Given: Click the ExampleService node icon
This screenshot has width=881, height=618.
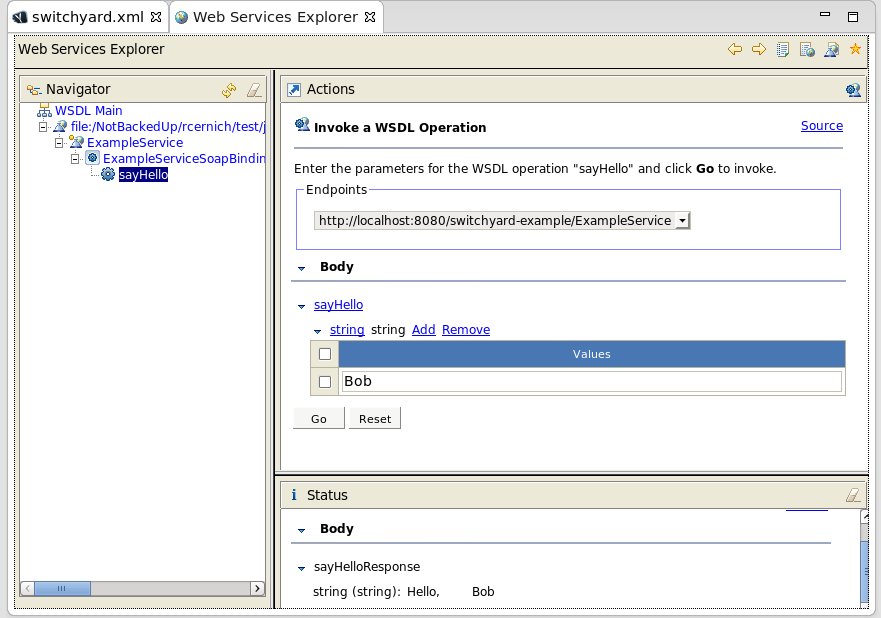Looking at the screenshot, I should (x=76, y=142).
